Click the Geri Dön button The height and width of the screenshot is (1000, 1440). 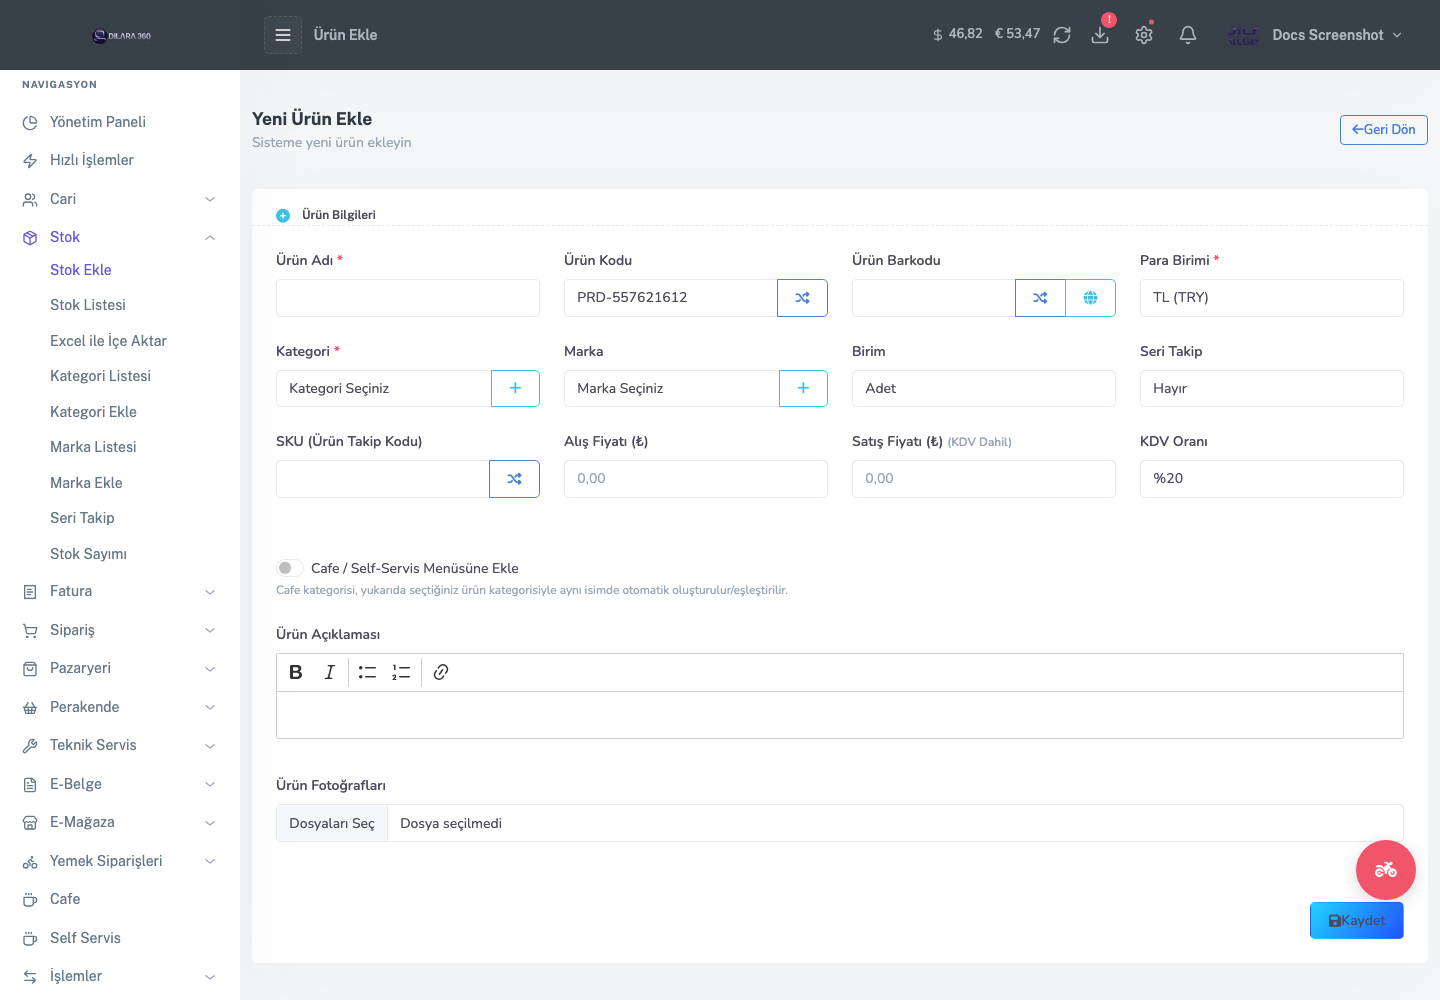pos(1384,130)
